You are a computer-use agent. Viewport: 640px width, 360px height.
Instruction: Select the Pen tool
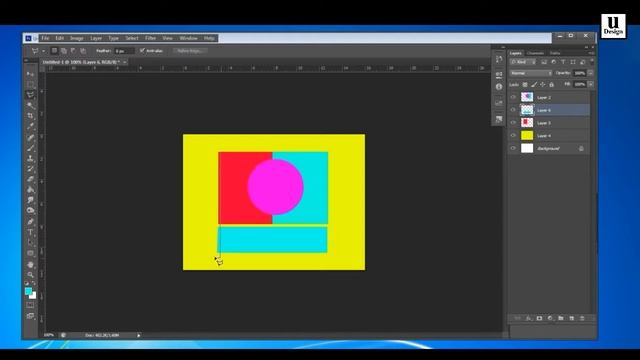[x=30, y=222]
